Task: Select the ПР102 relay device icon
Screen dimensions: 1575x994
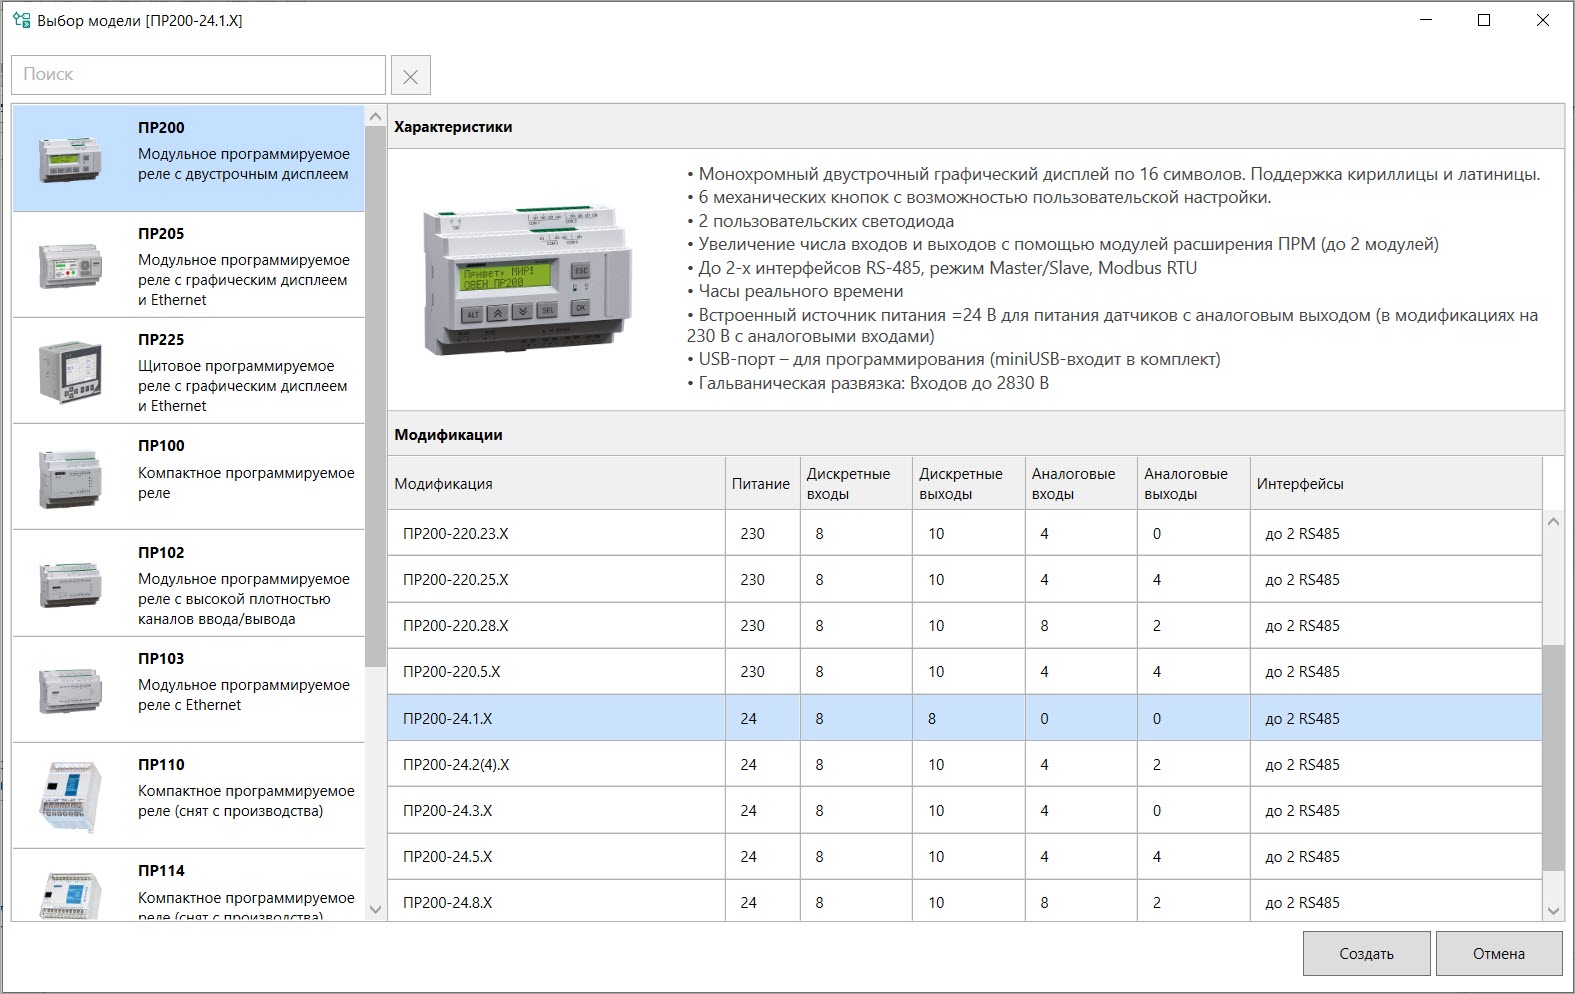Action: [x=70, y=583]
